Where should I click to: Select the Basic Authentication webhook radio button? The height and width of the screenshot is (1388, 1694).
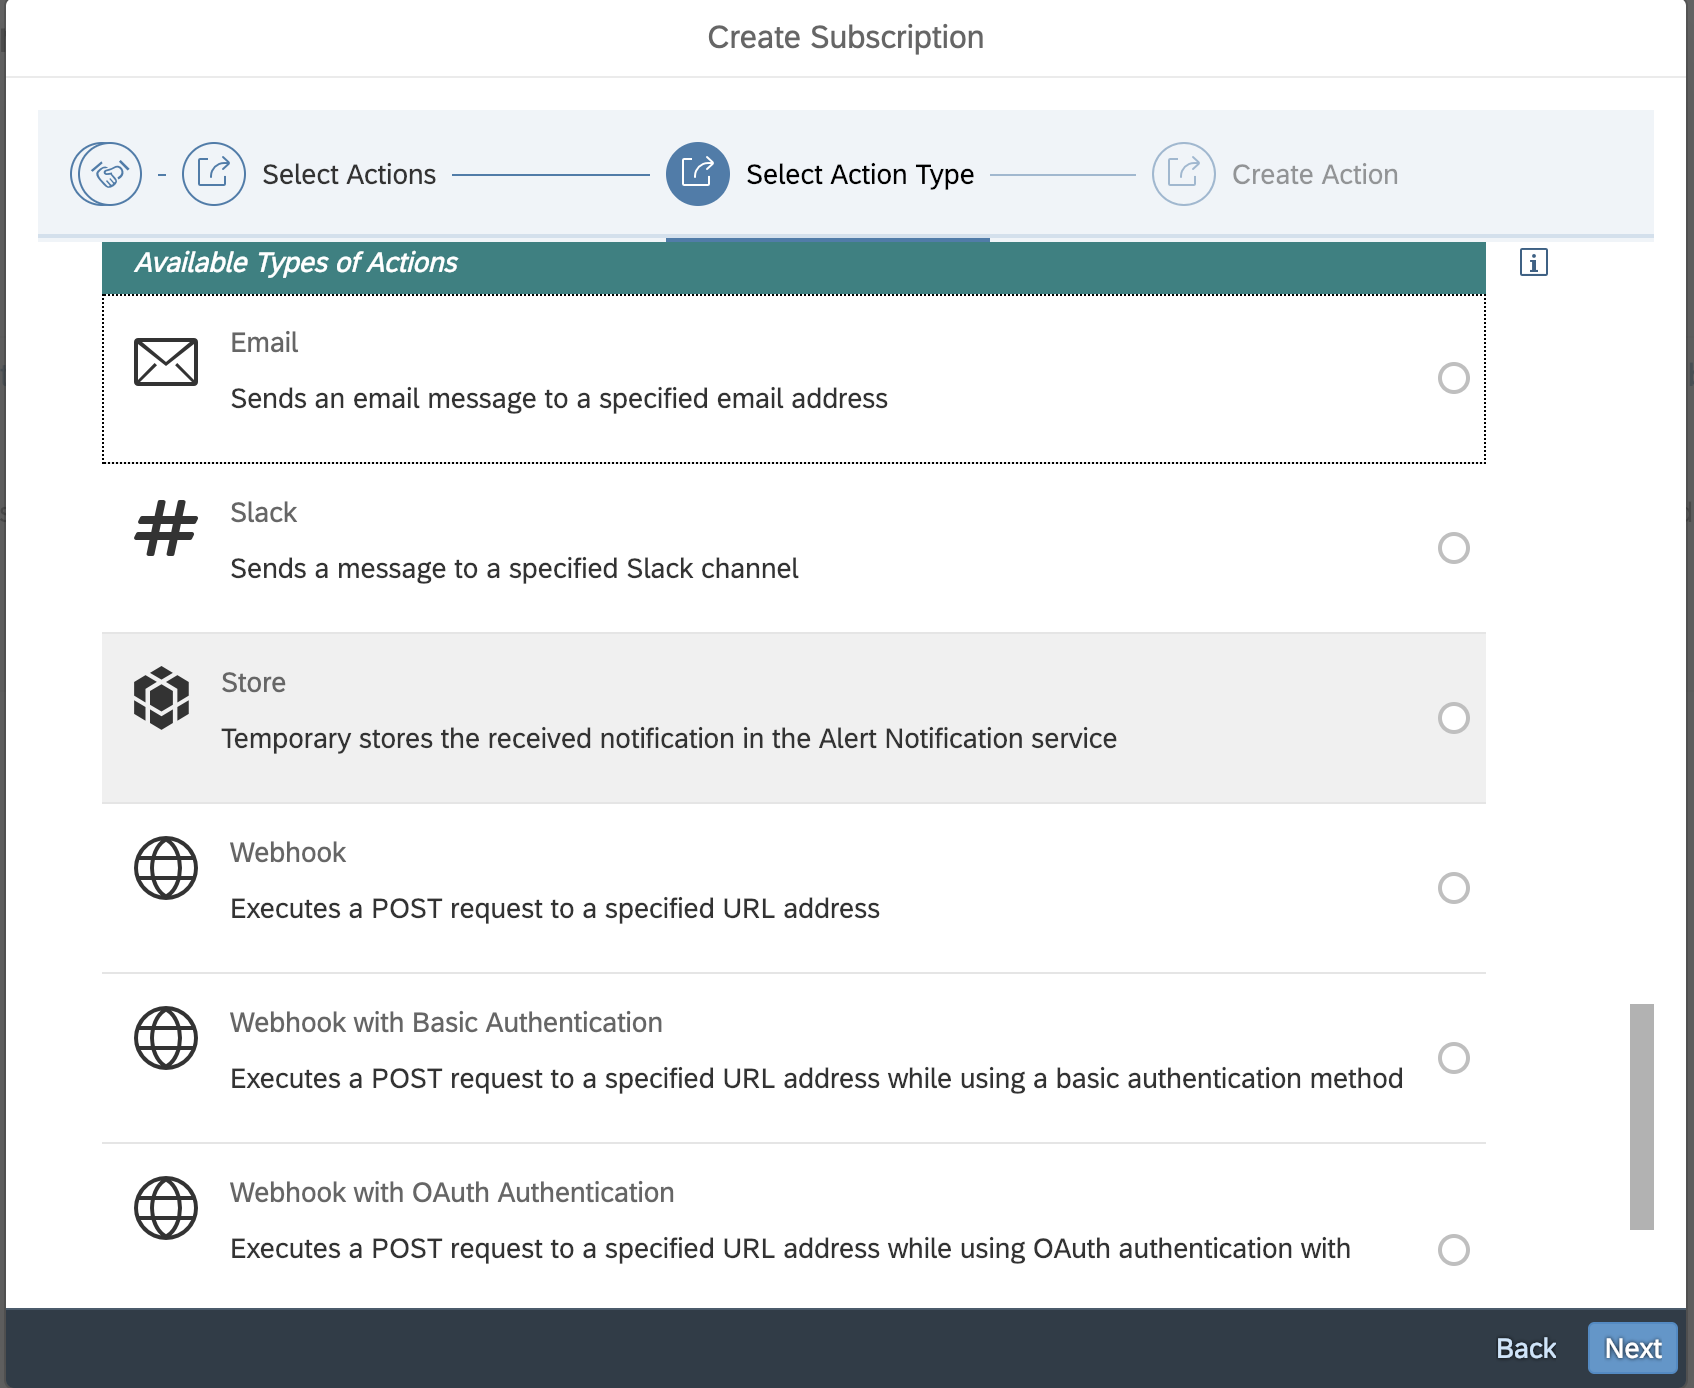coord(1453,1058)
